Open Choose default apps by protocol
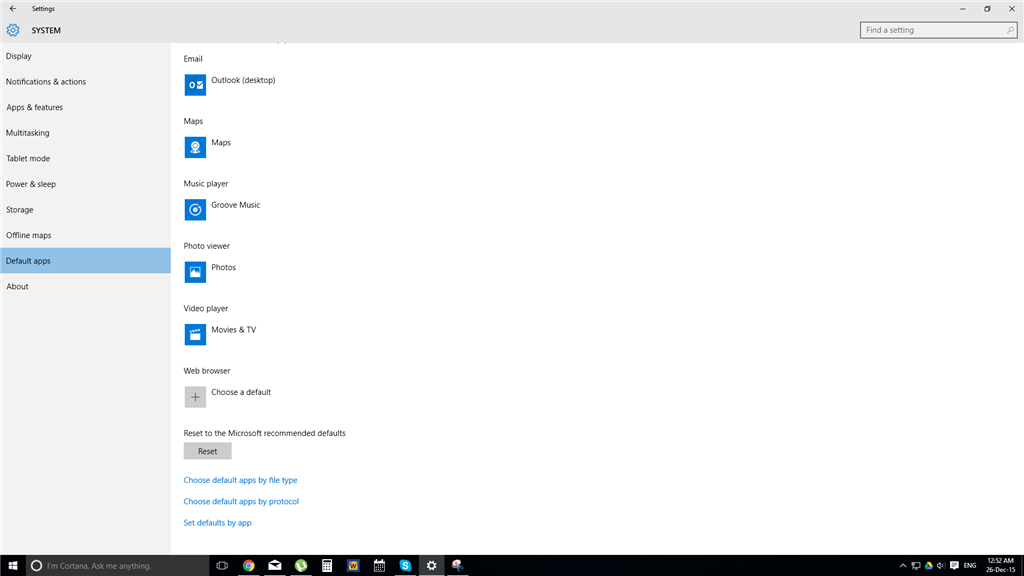Screen dimensions: 1024x576 click(x=241, y=502)
